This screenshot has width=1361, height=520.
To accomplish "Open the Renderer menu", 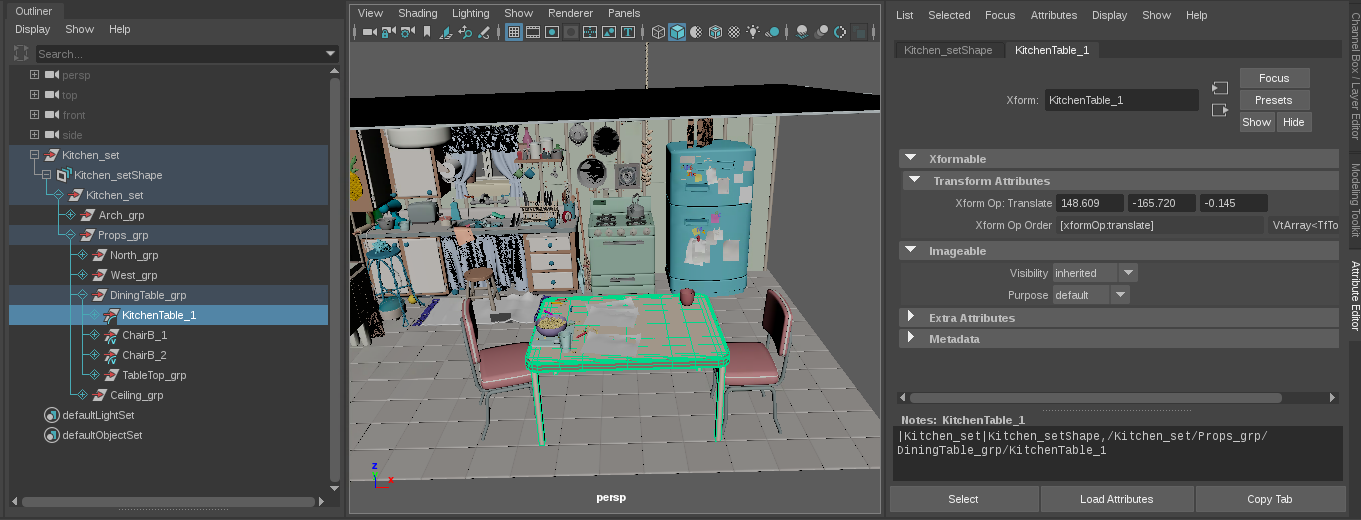I will click(571, 13).
